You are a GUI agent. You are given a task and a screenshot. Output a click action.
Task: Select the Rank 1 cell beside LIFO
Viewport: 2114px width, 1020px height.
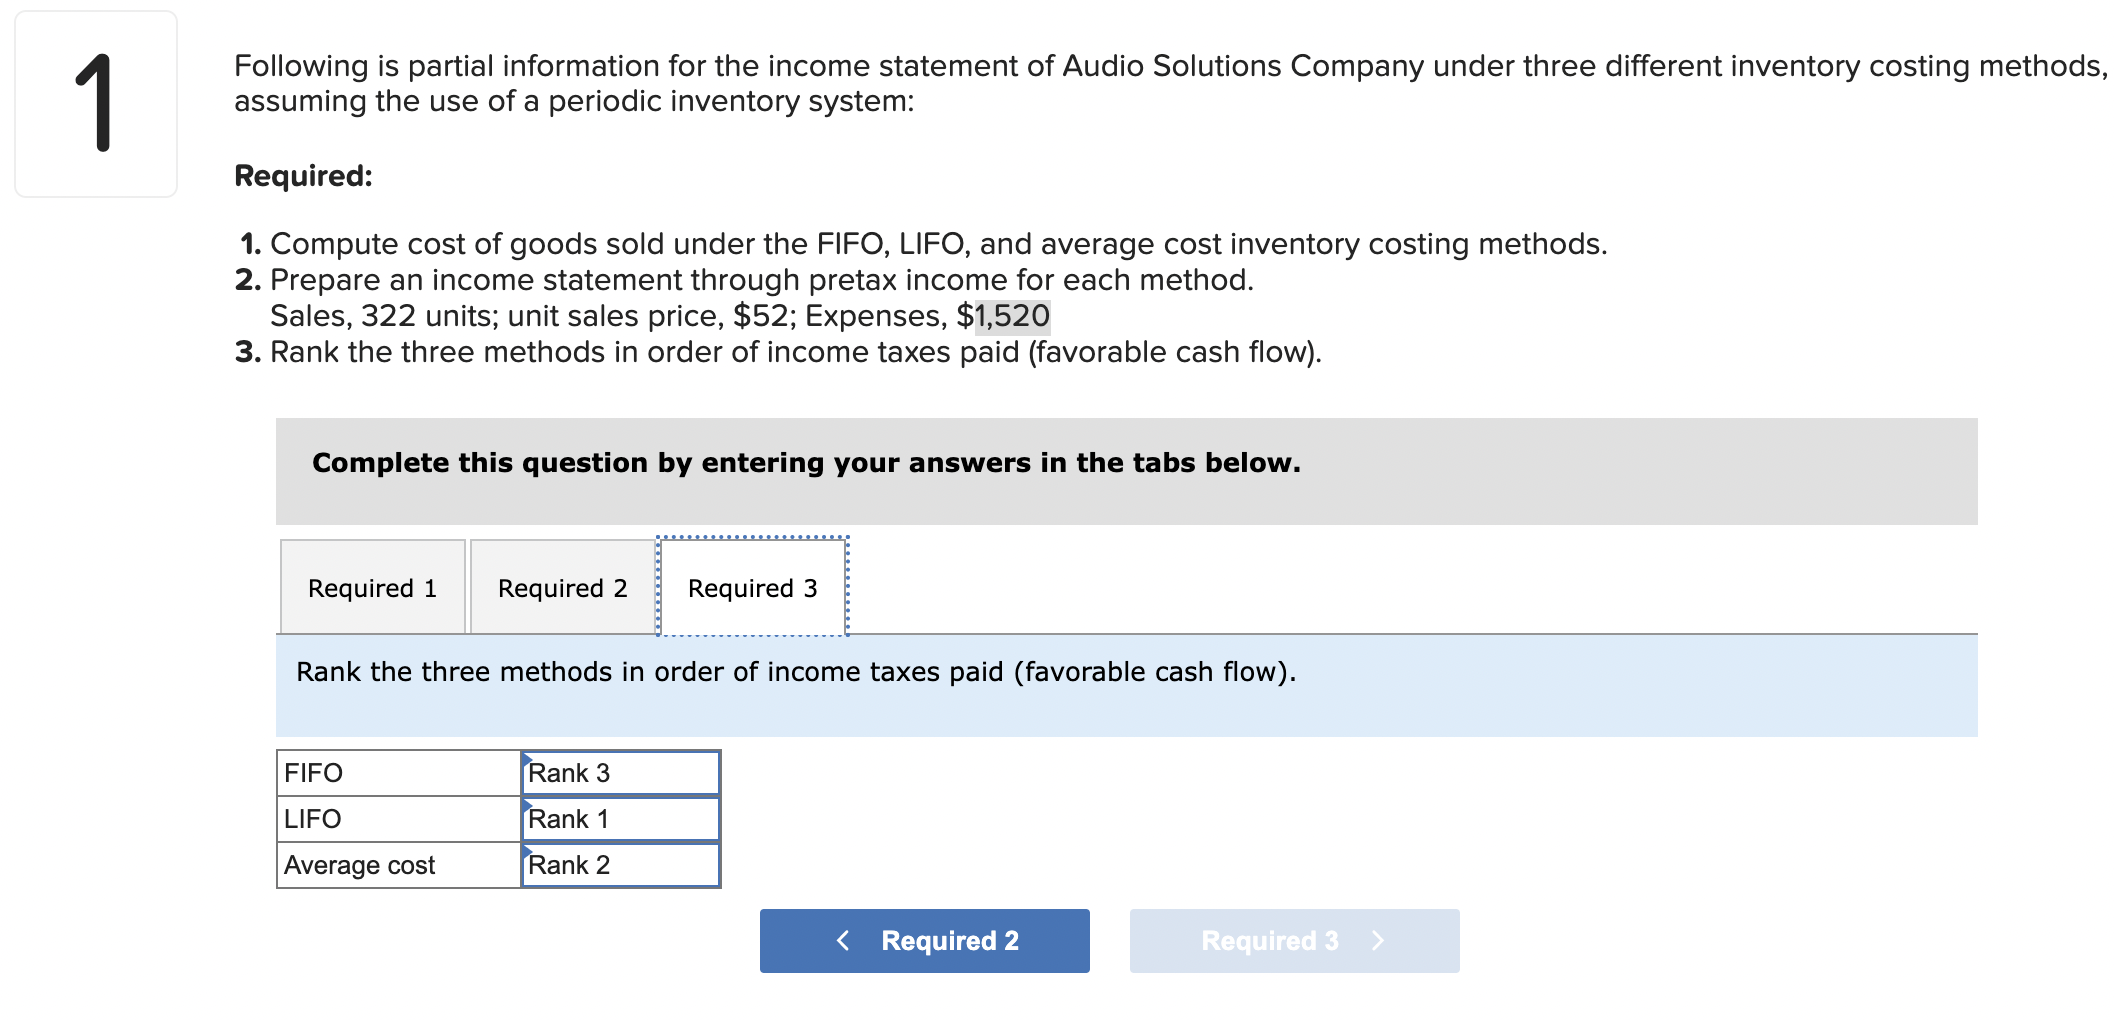coord(619,818)
